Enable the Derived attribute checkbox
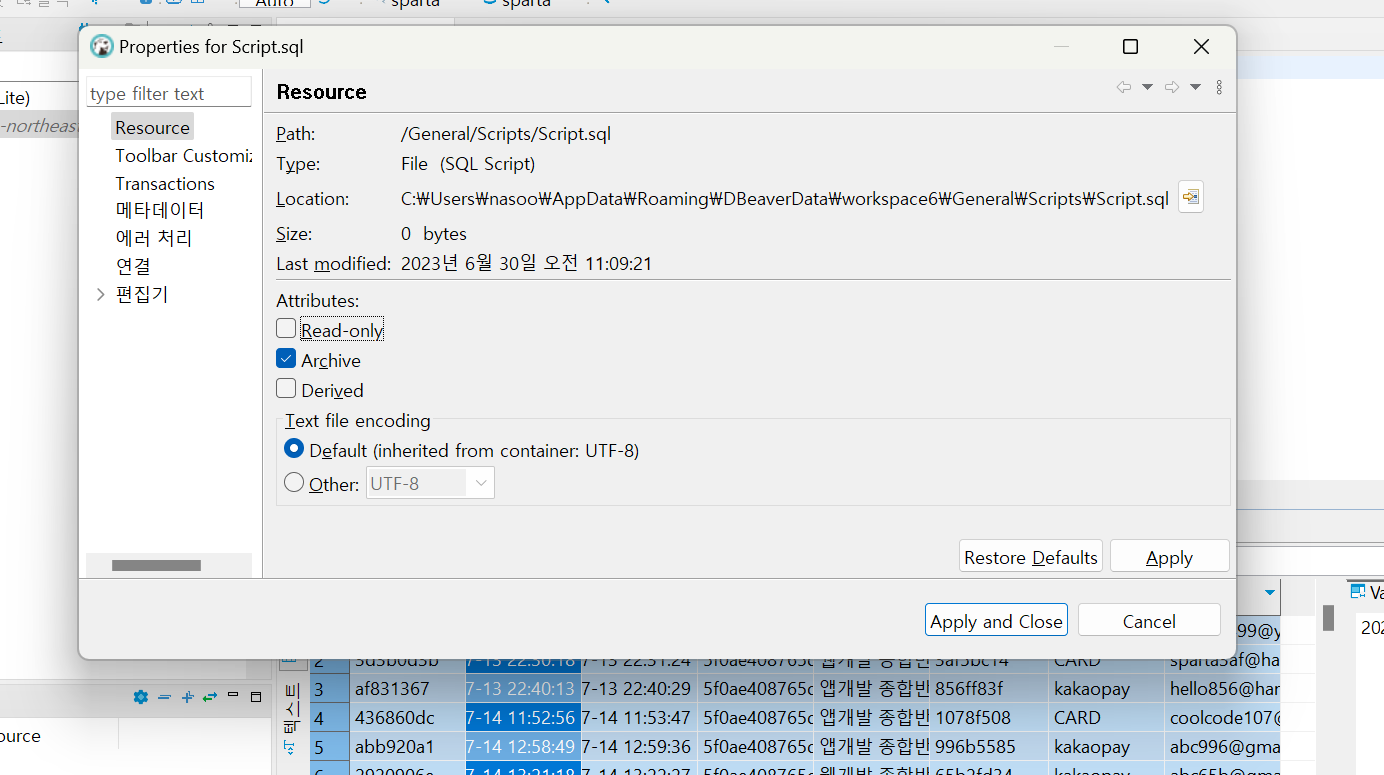Viewport: 1384px width, 775px height. (286, 389)
